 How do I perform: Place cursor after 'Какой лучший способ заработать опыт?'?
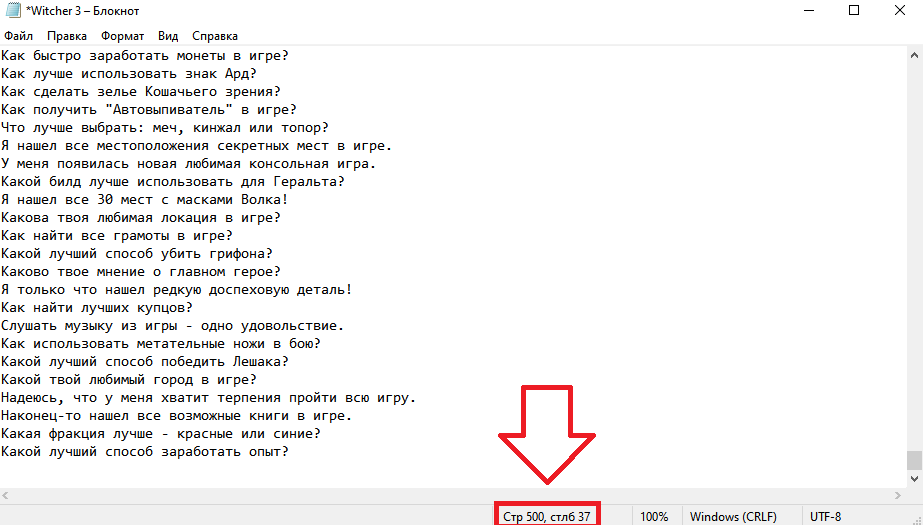290,452
